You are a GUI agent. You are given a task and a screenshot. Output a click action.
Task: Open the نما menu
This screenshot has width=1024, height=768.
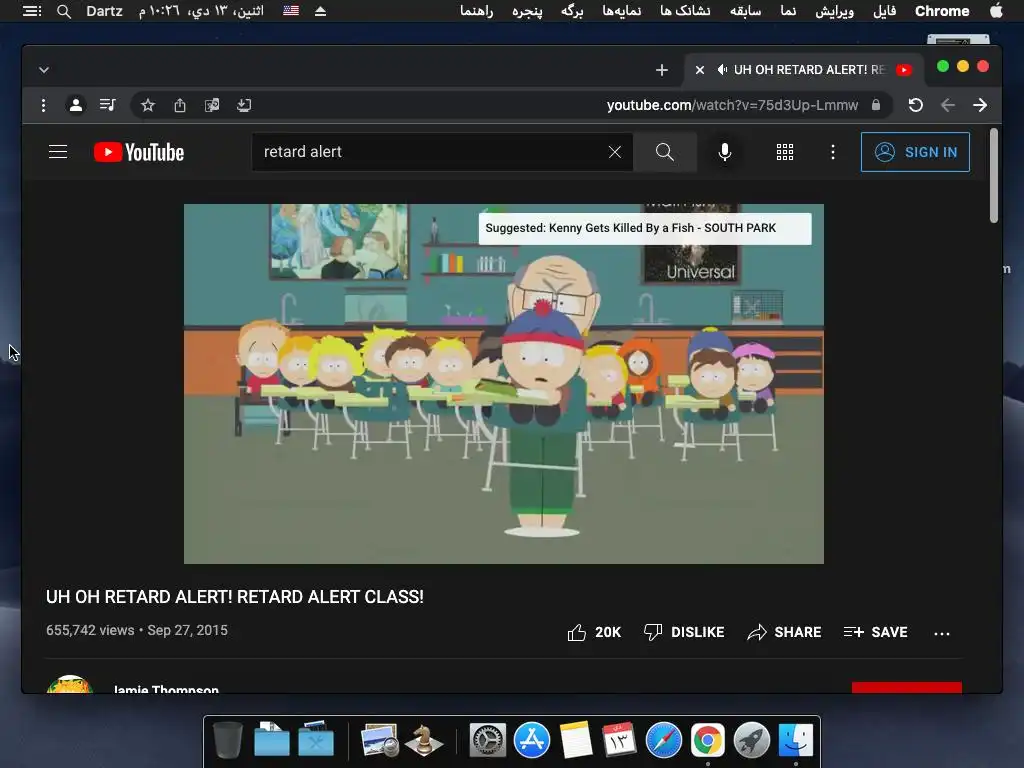pyautogui.click(x=788, y=11)
